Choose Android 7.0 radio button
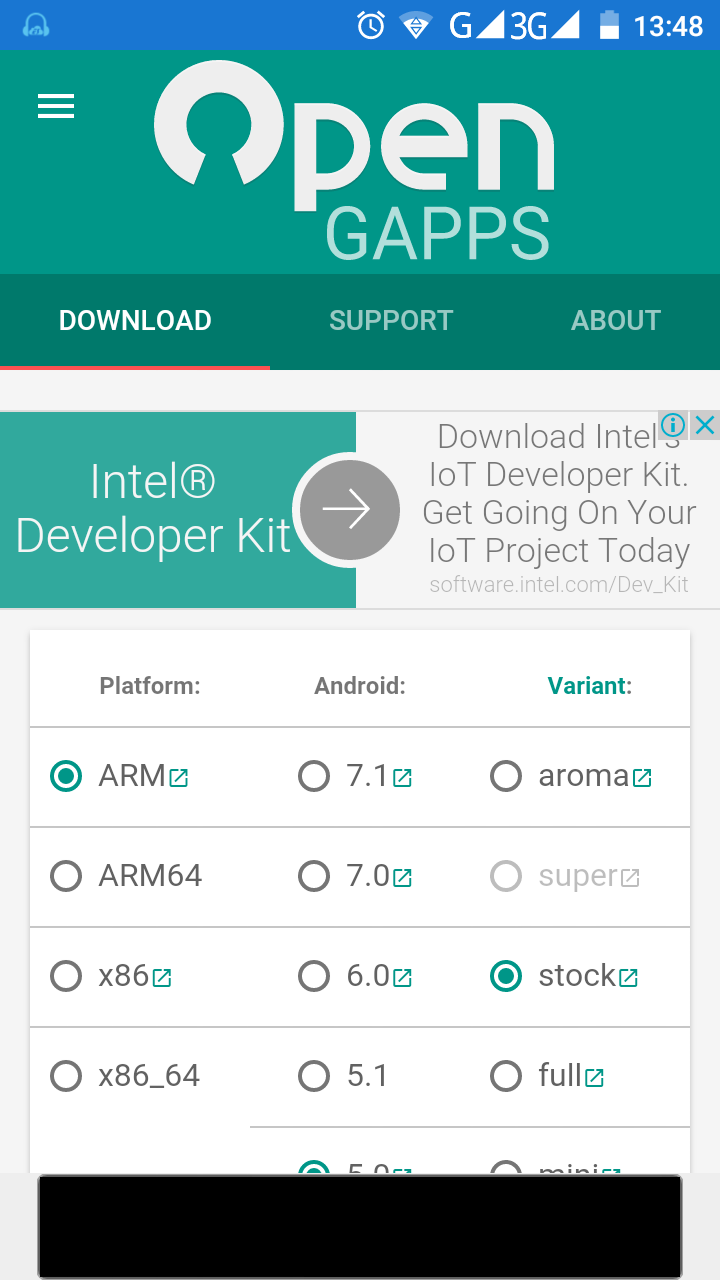The image size is (720, 1280). [314, 876]
